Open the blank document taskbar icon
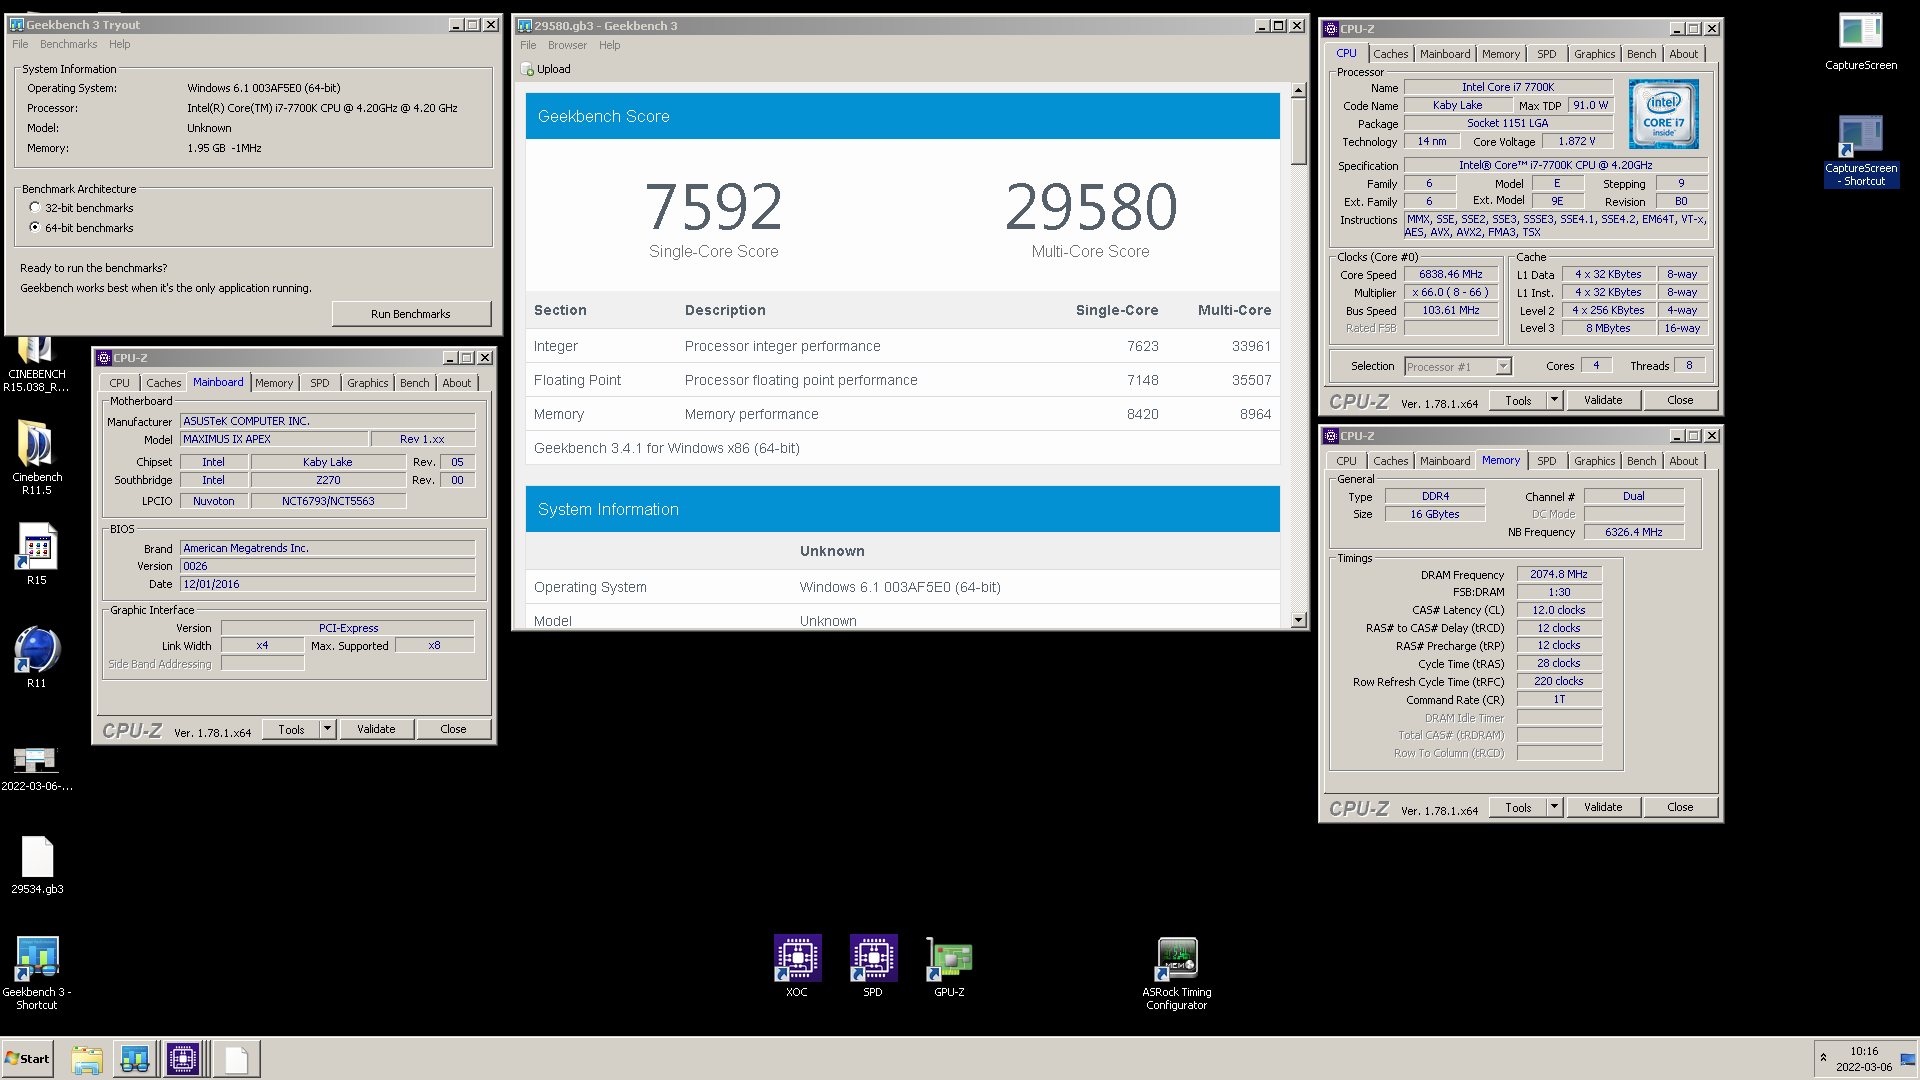This screenshot has height=1080, width=1920. pos(237,1059)
